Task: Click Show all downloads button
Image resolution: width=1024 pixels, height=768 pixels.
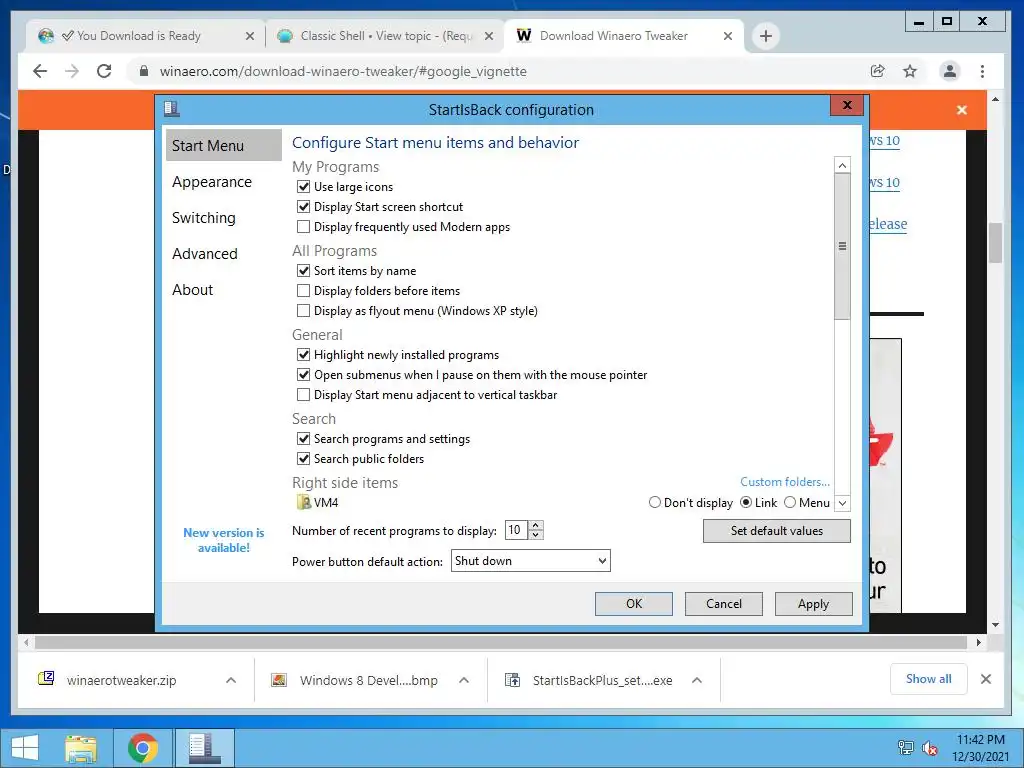Action: click(x=928, y=679)
